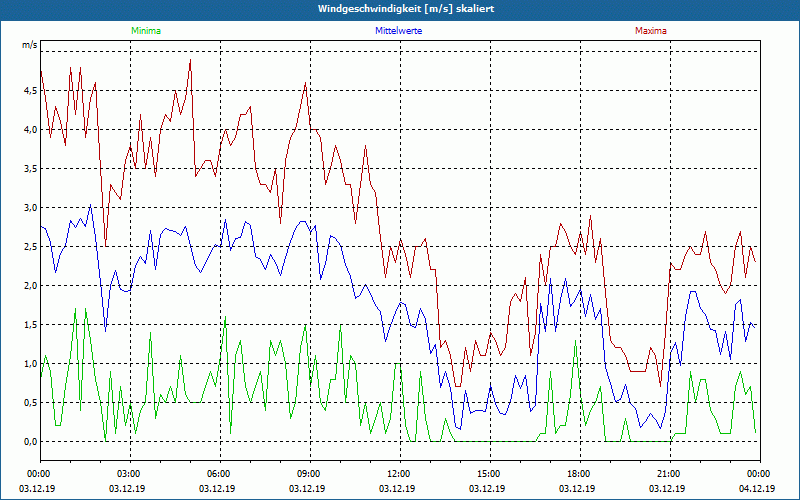800x500 pixels.
Task: Click the 1,0 y-axis label
Action: (x=30, y=364)
